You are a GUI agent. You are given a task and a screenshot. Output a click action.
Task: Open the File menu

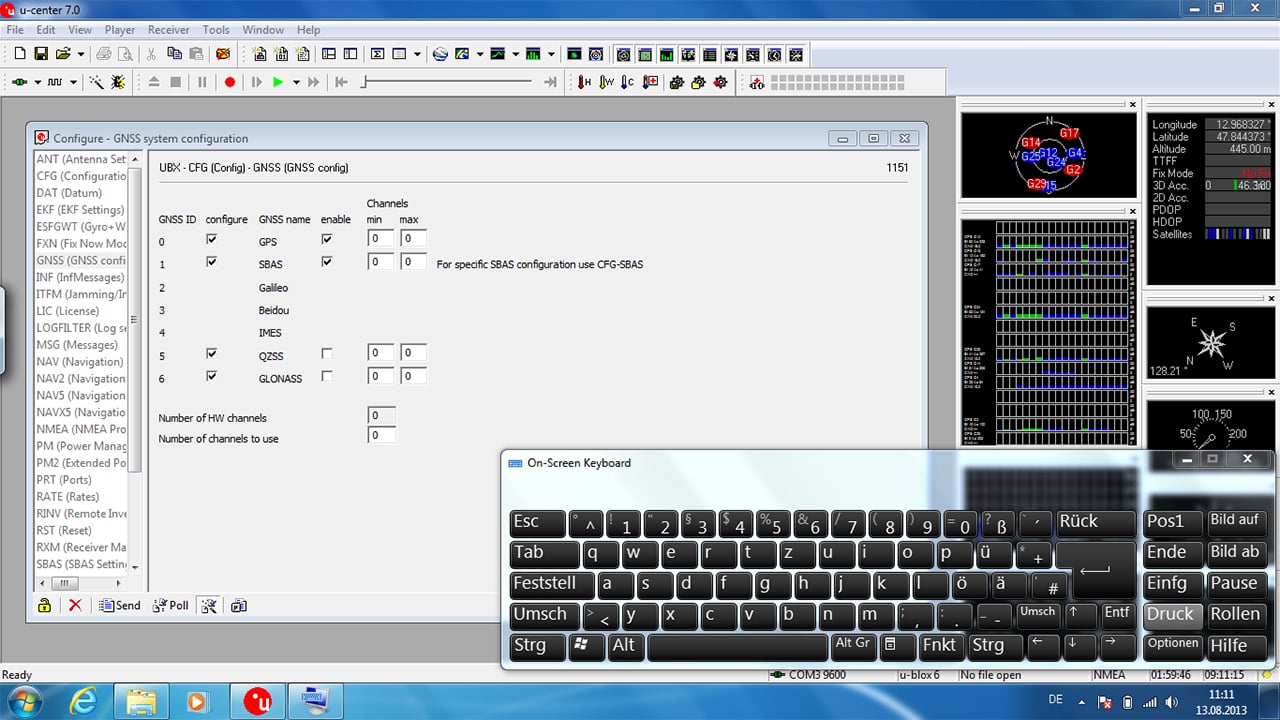point(15,30)
